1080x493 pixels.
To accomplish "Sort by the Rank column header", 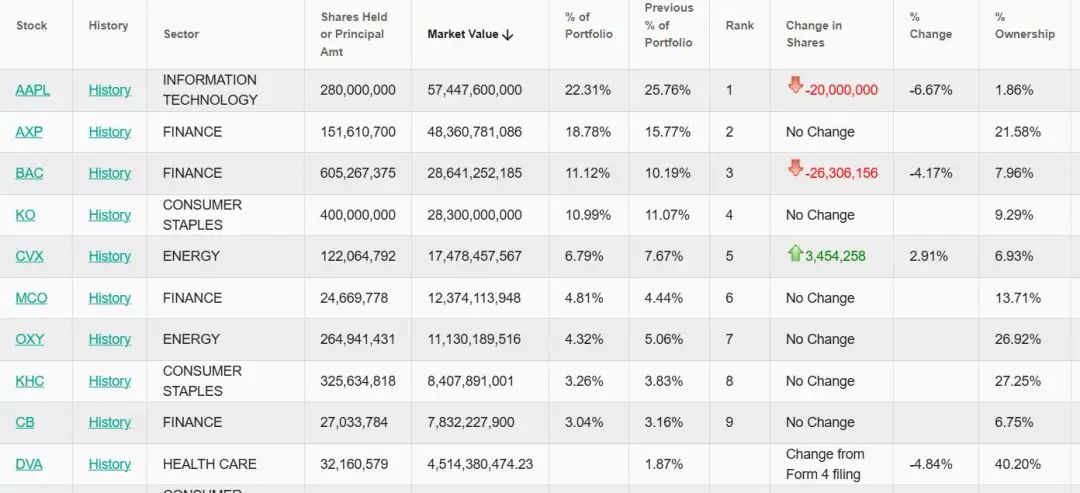I will point(740,25).
